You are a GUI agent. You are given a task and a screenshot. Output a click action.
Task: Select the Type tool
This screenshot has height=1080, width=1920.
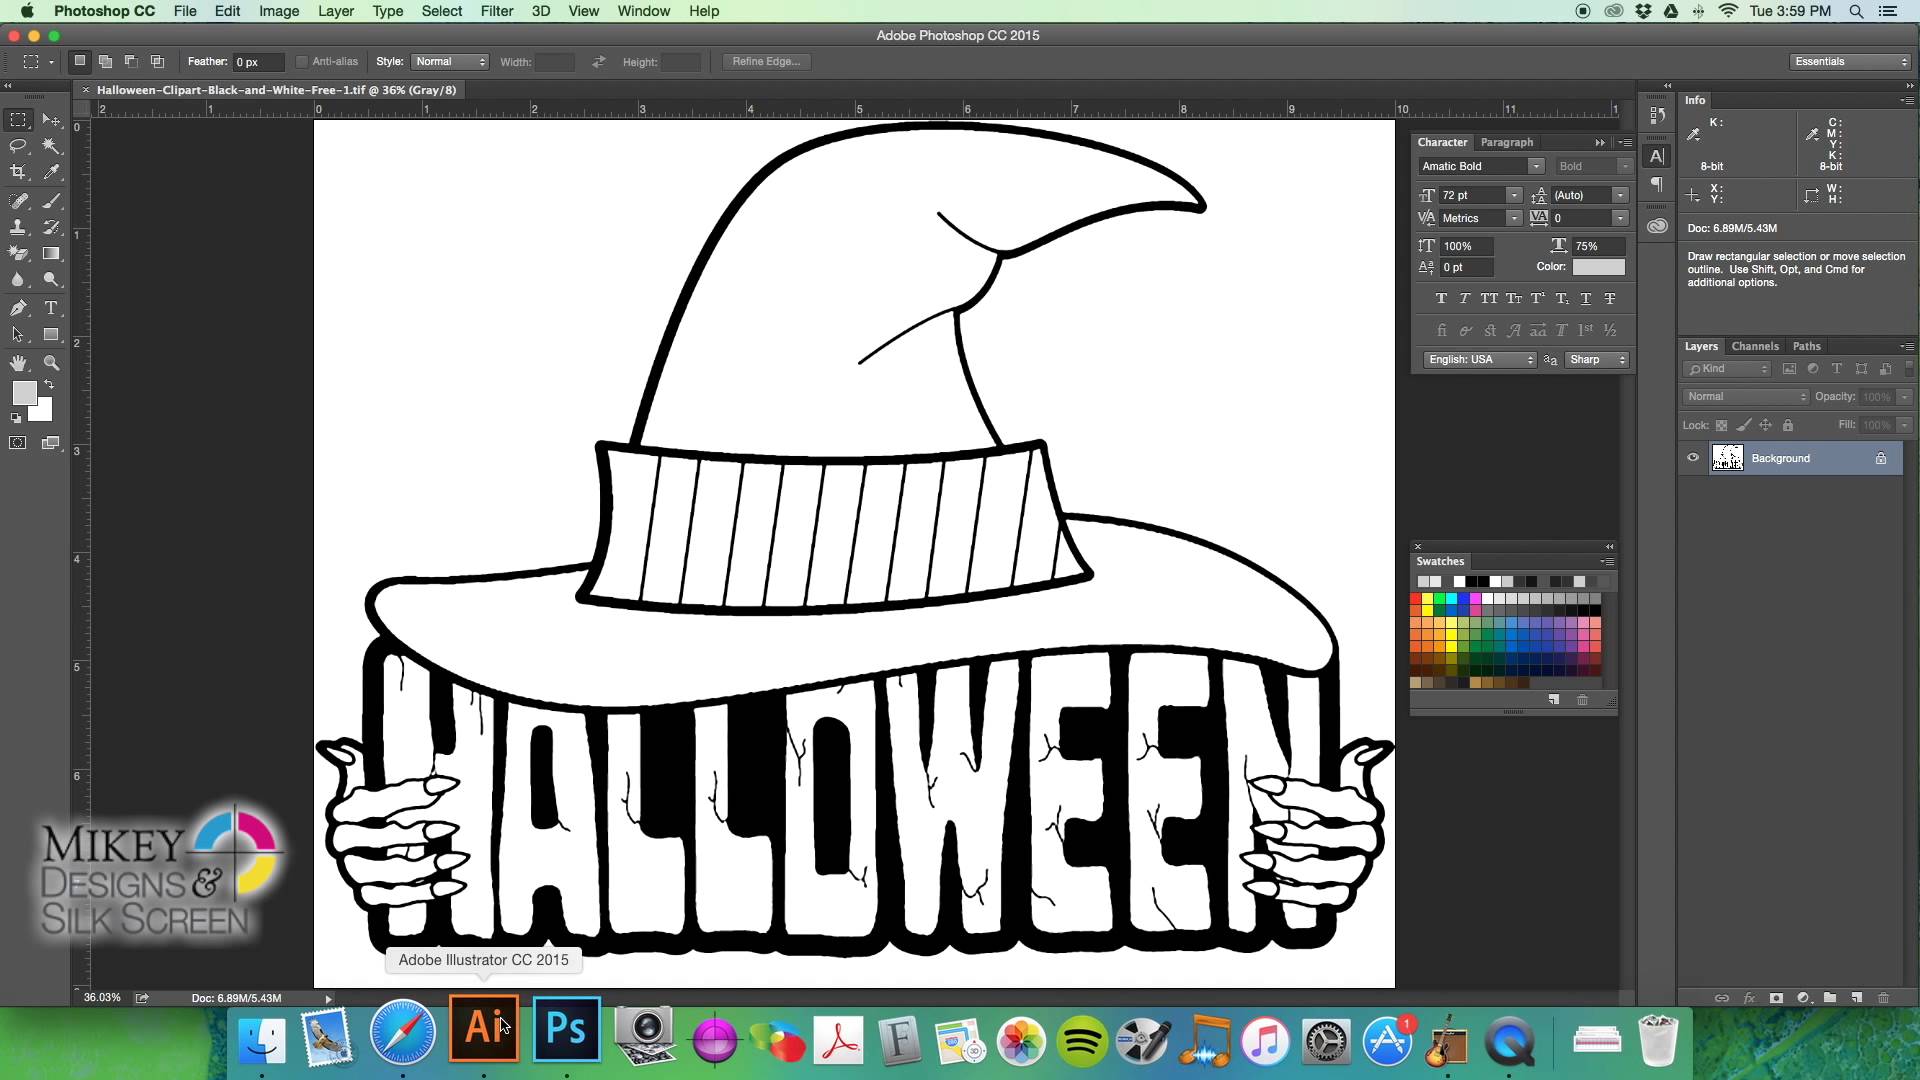50,307
